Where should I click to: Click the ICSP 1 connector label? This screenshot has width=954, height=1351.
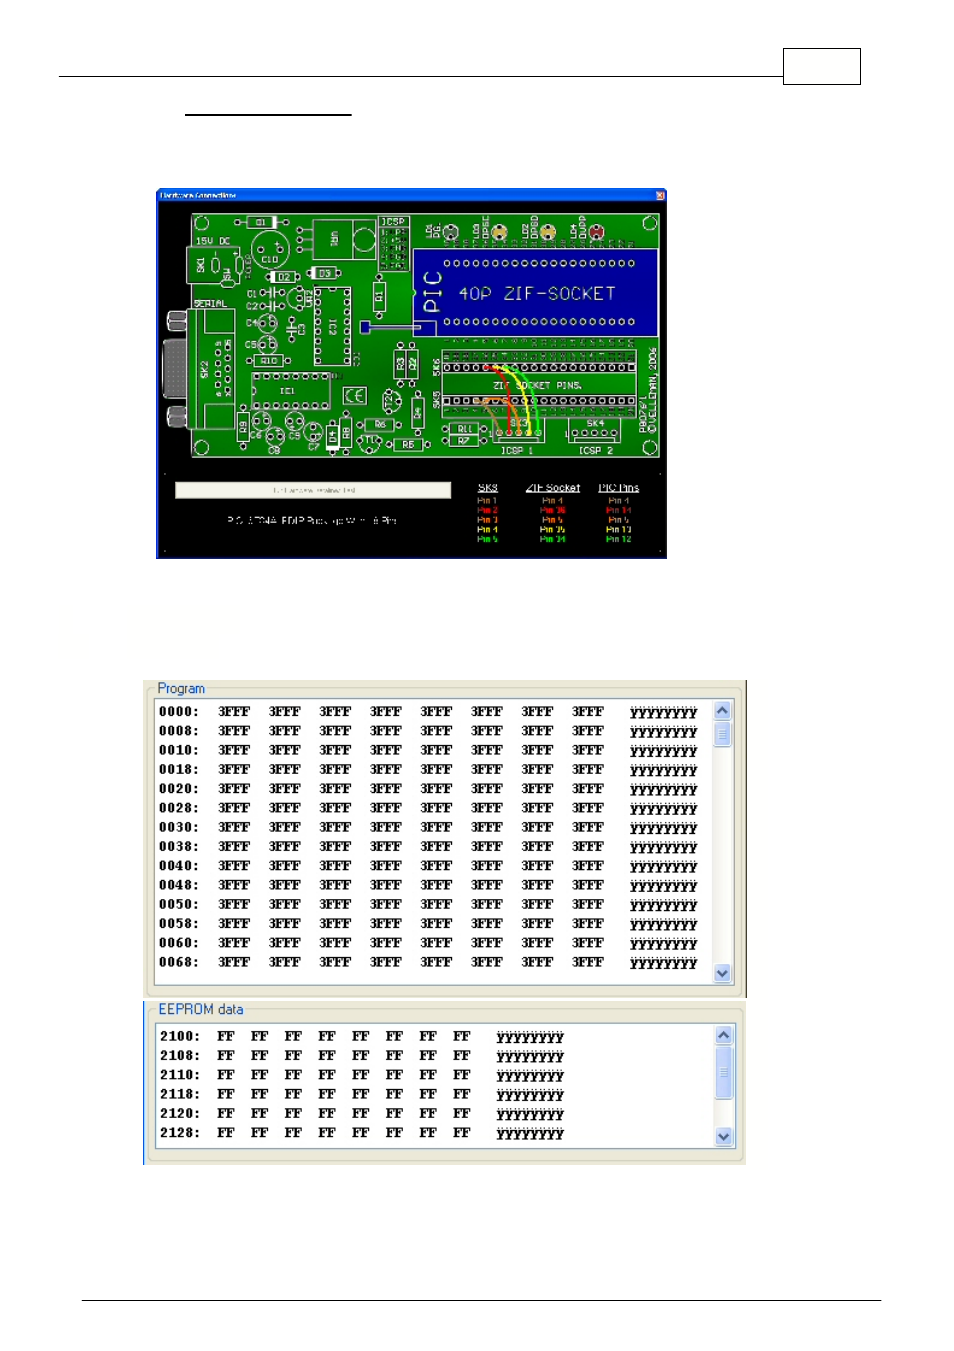click(517, 451)
